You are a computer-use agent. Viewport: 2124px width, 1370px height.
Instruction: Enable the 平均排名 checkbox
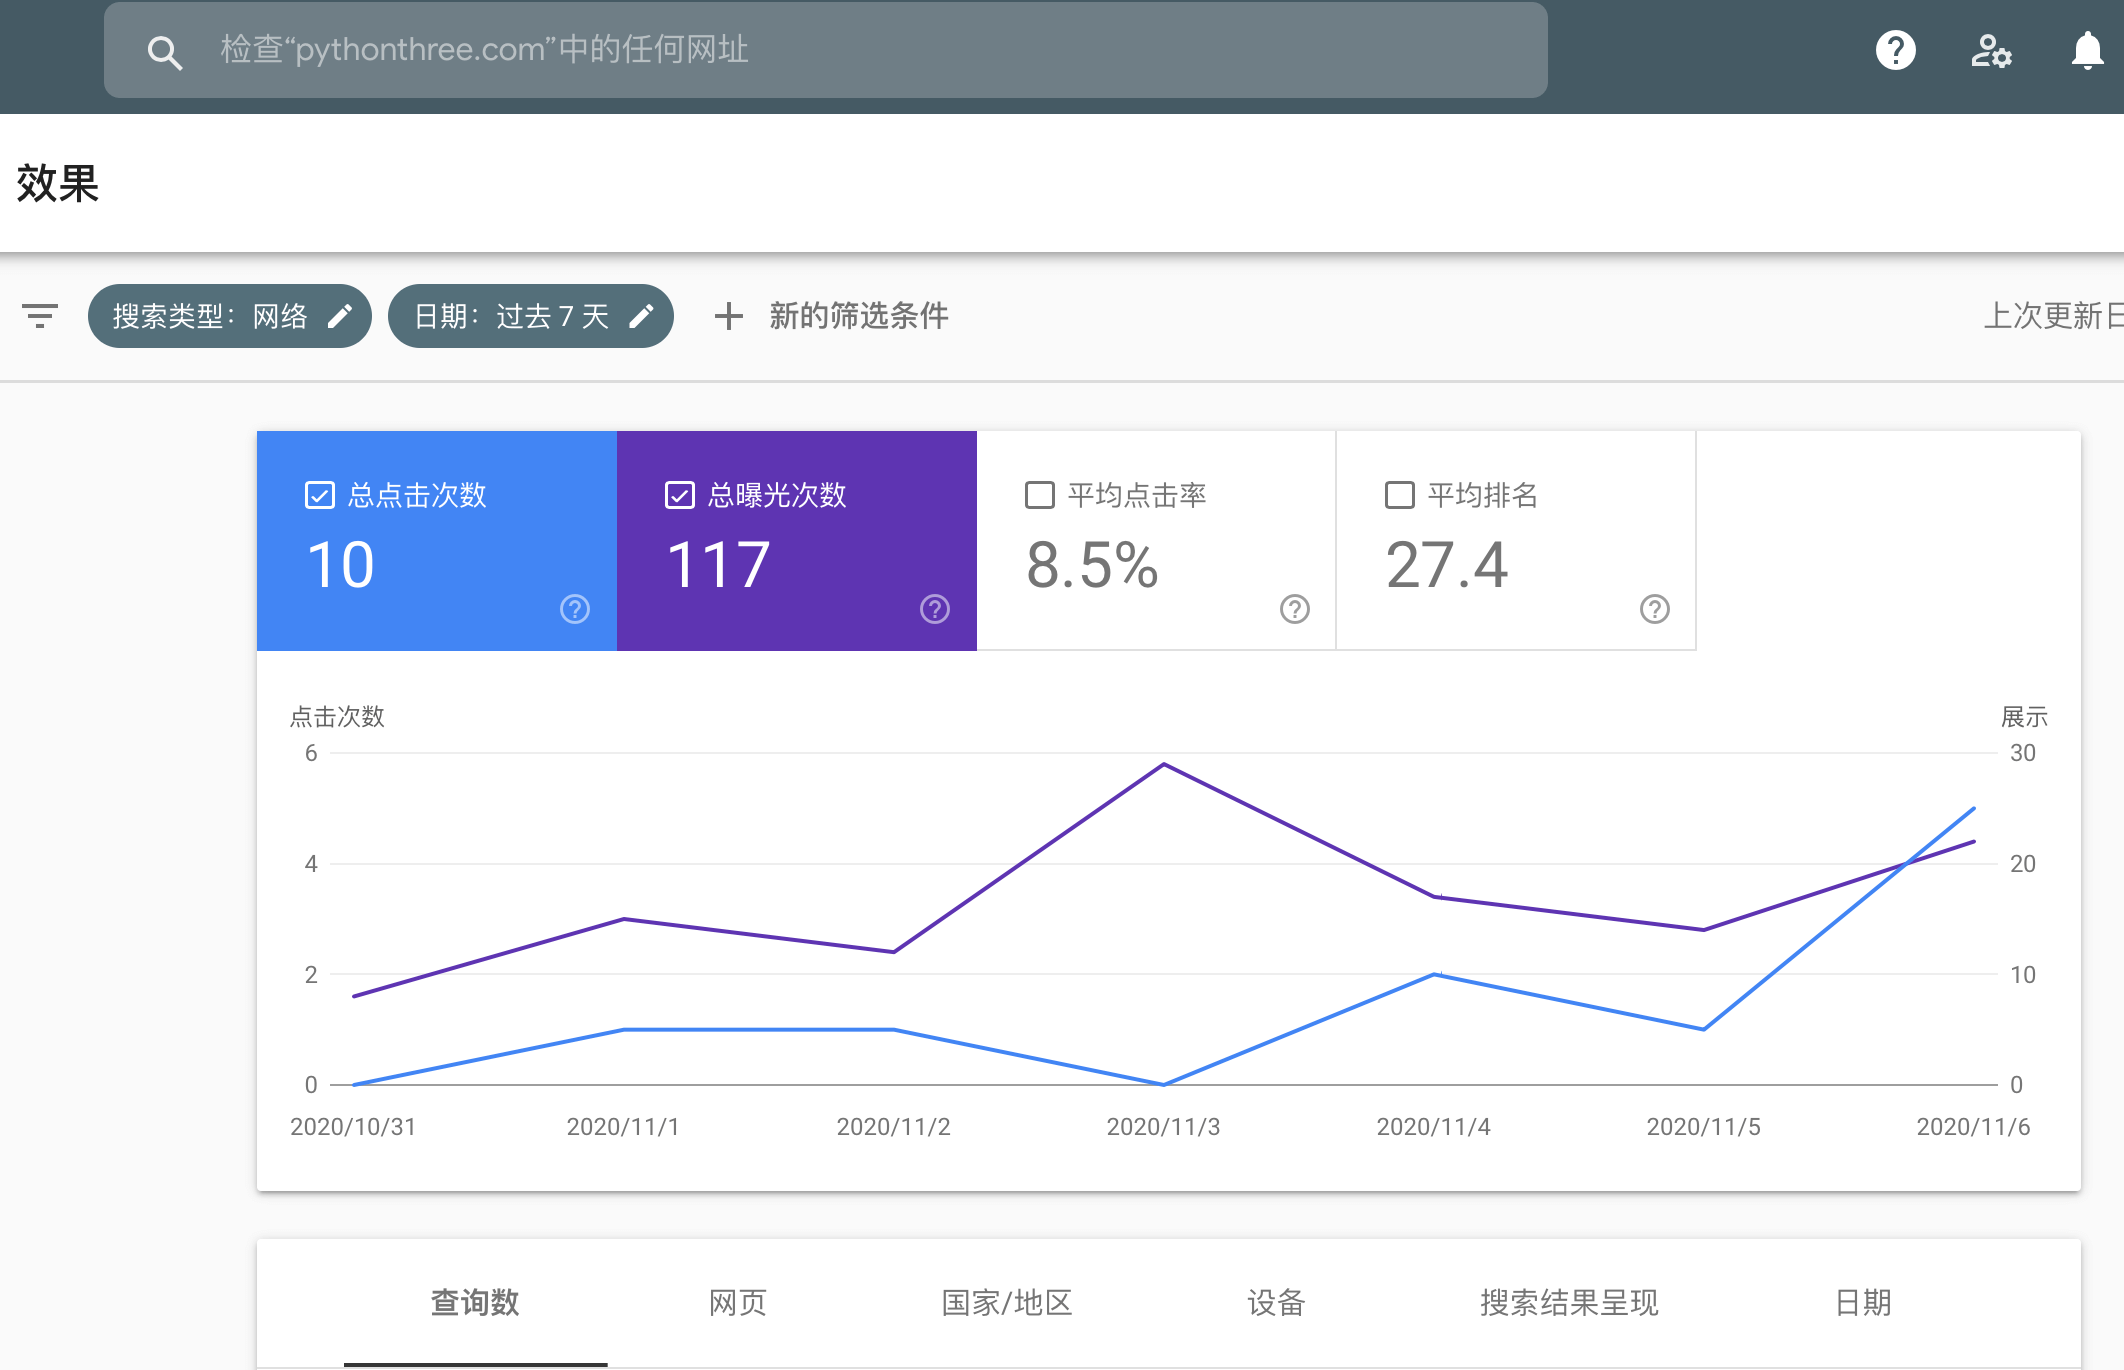(1400, 495)
